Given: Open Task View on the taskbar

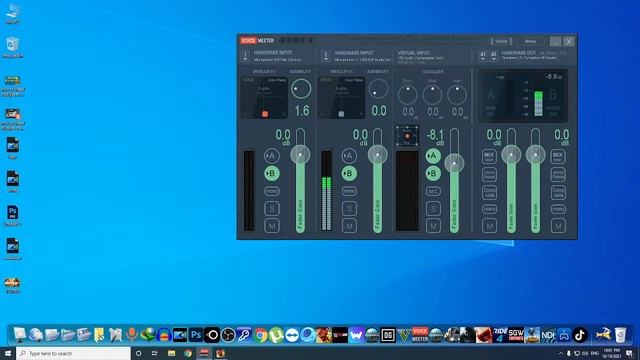Looking at the screenshot, I should click(x=155, y=353).
